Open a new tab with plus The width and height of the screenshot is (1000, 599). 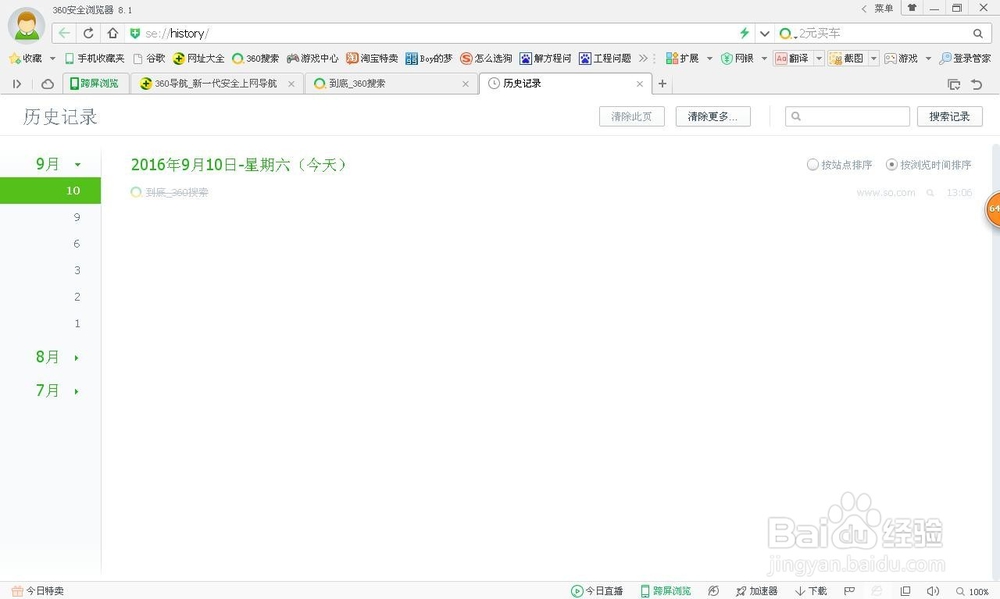[x=662, y=84]
